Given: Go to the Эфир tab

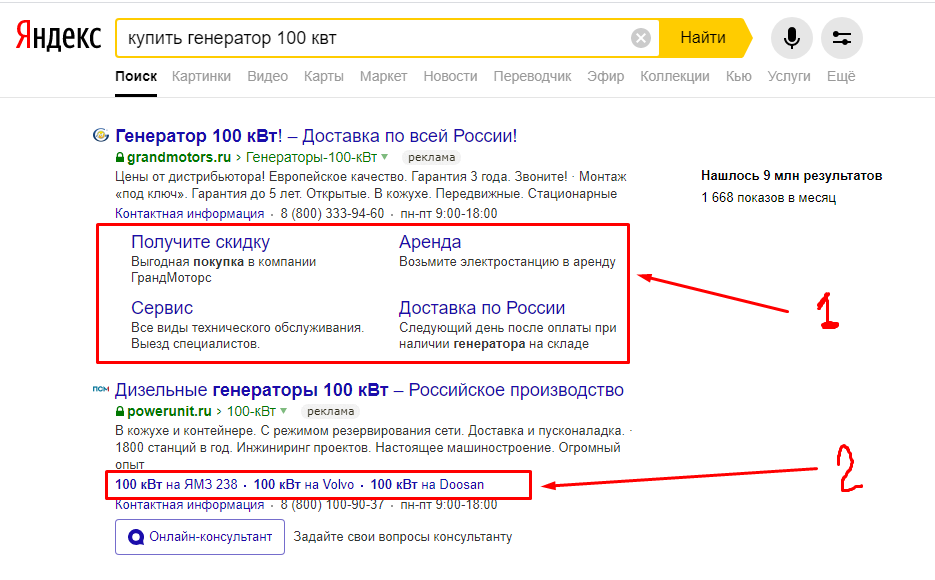Looking at the screenshot, I should click(x=605, y=76).
